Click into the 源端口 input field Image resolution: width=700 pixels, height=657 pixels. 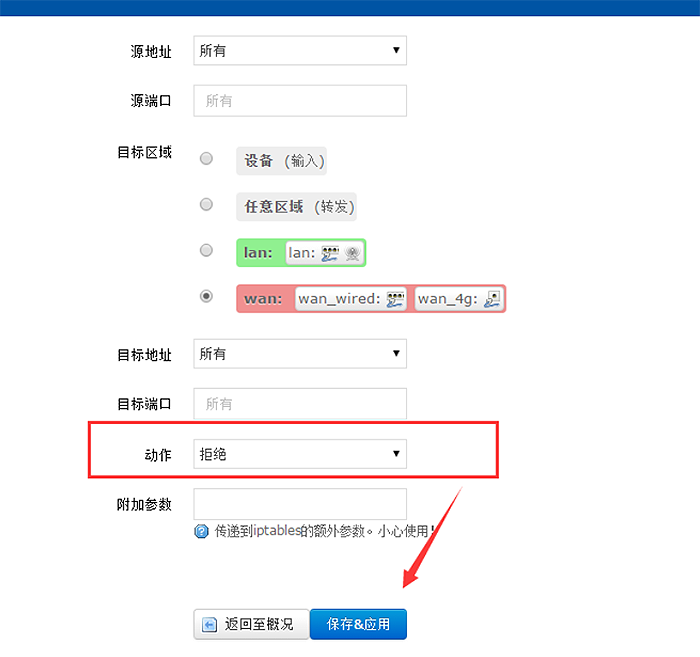coord(300,101)
